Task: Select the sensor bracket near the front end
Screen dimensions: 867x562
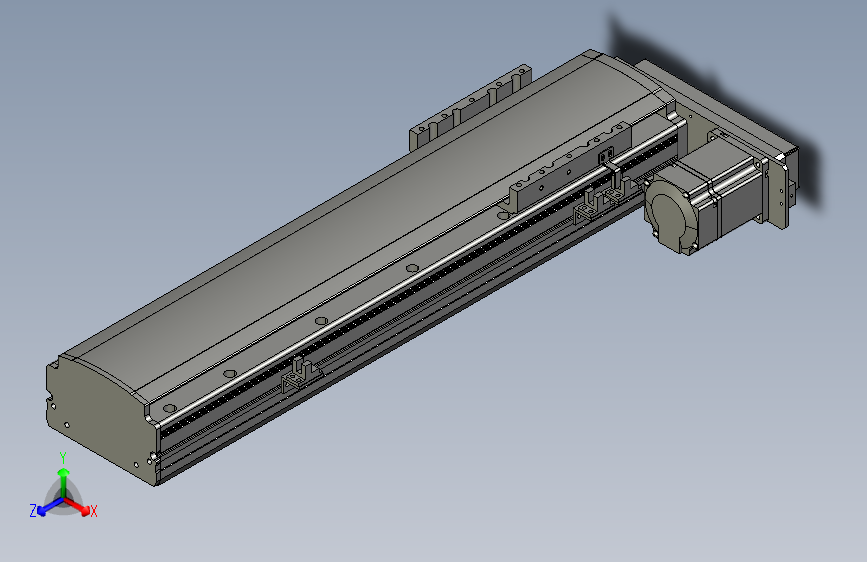Action: [x=301, y=376]
